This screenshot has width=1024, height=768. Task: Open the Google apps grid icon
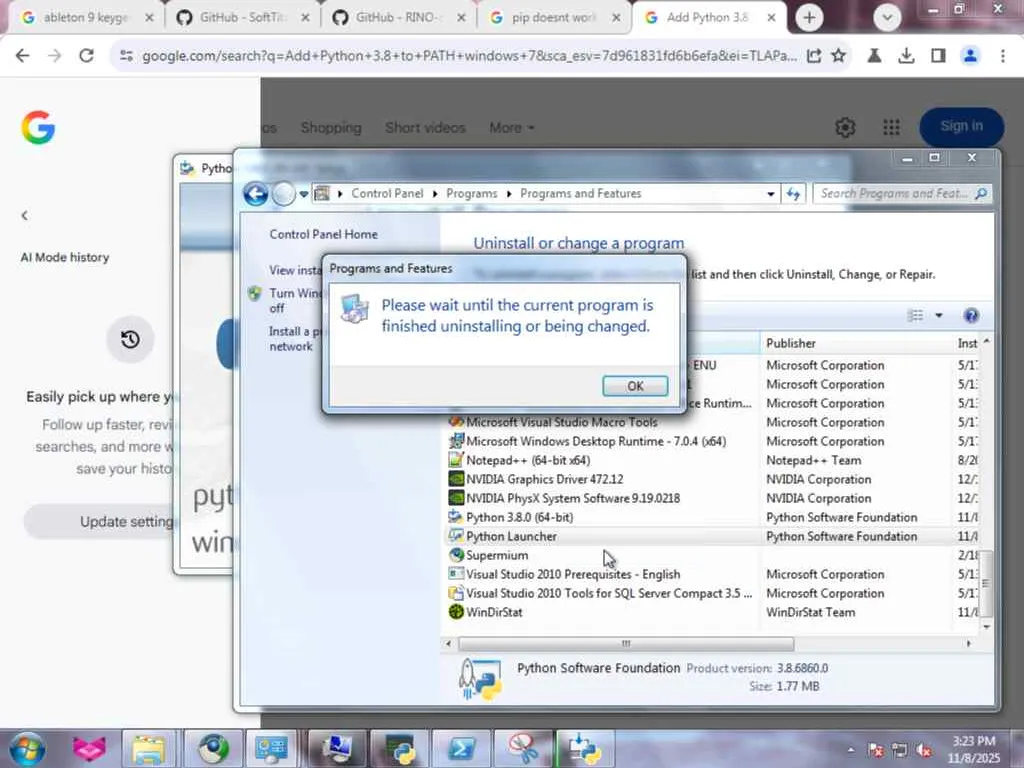pos(891,127)
